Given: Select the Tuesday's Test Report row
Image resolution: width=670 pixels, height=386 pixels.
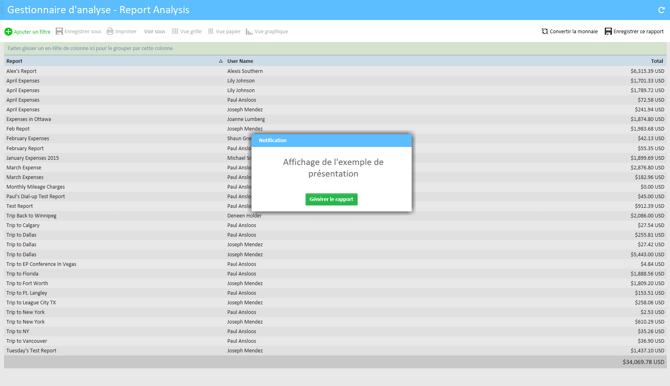Looking at the screenshot, I should (335, 351).
